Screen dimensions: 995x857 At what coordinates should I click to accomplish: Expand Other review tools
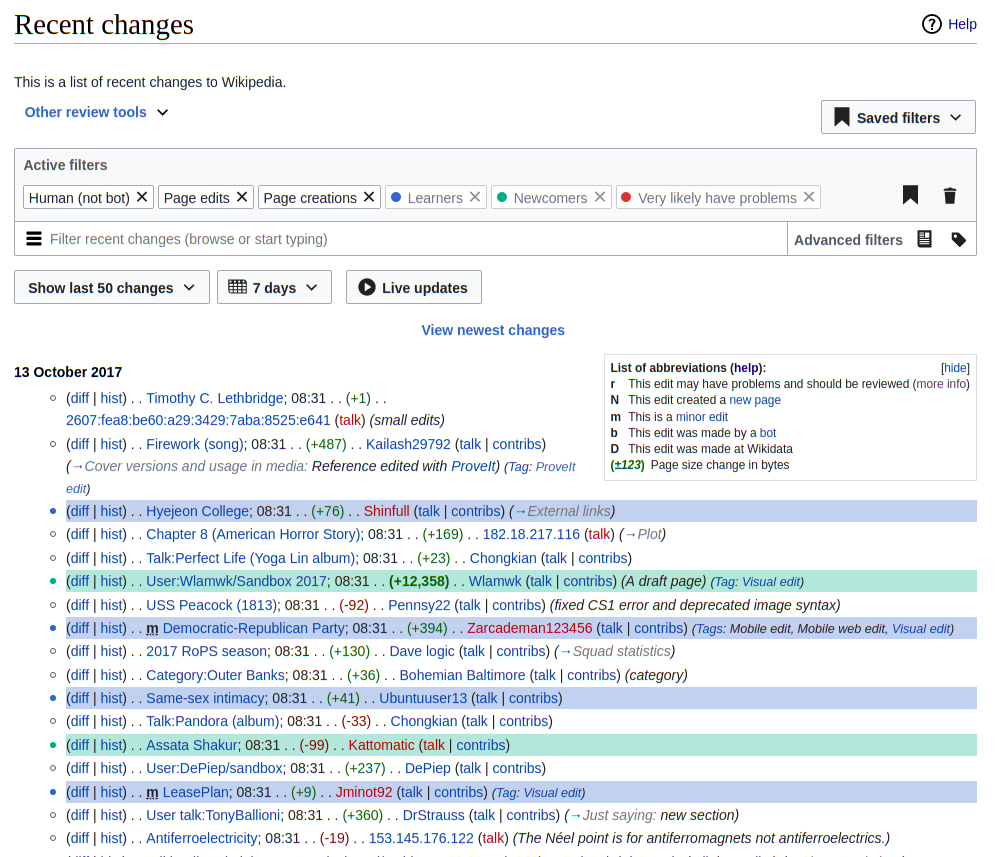96,112
